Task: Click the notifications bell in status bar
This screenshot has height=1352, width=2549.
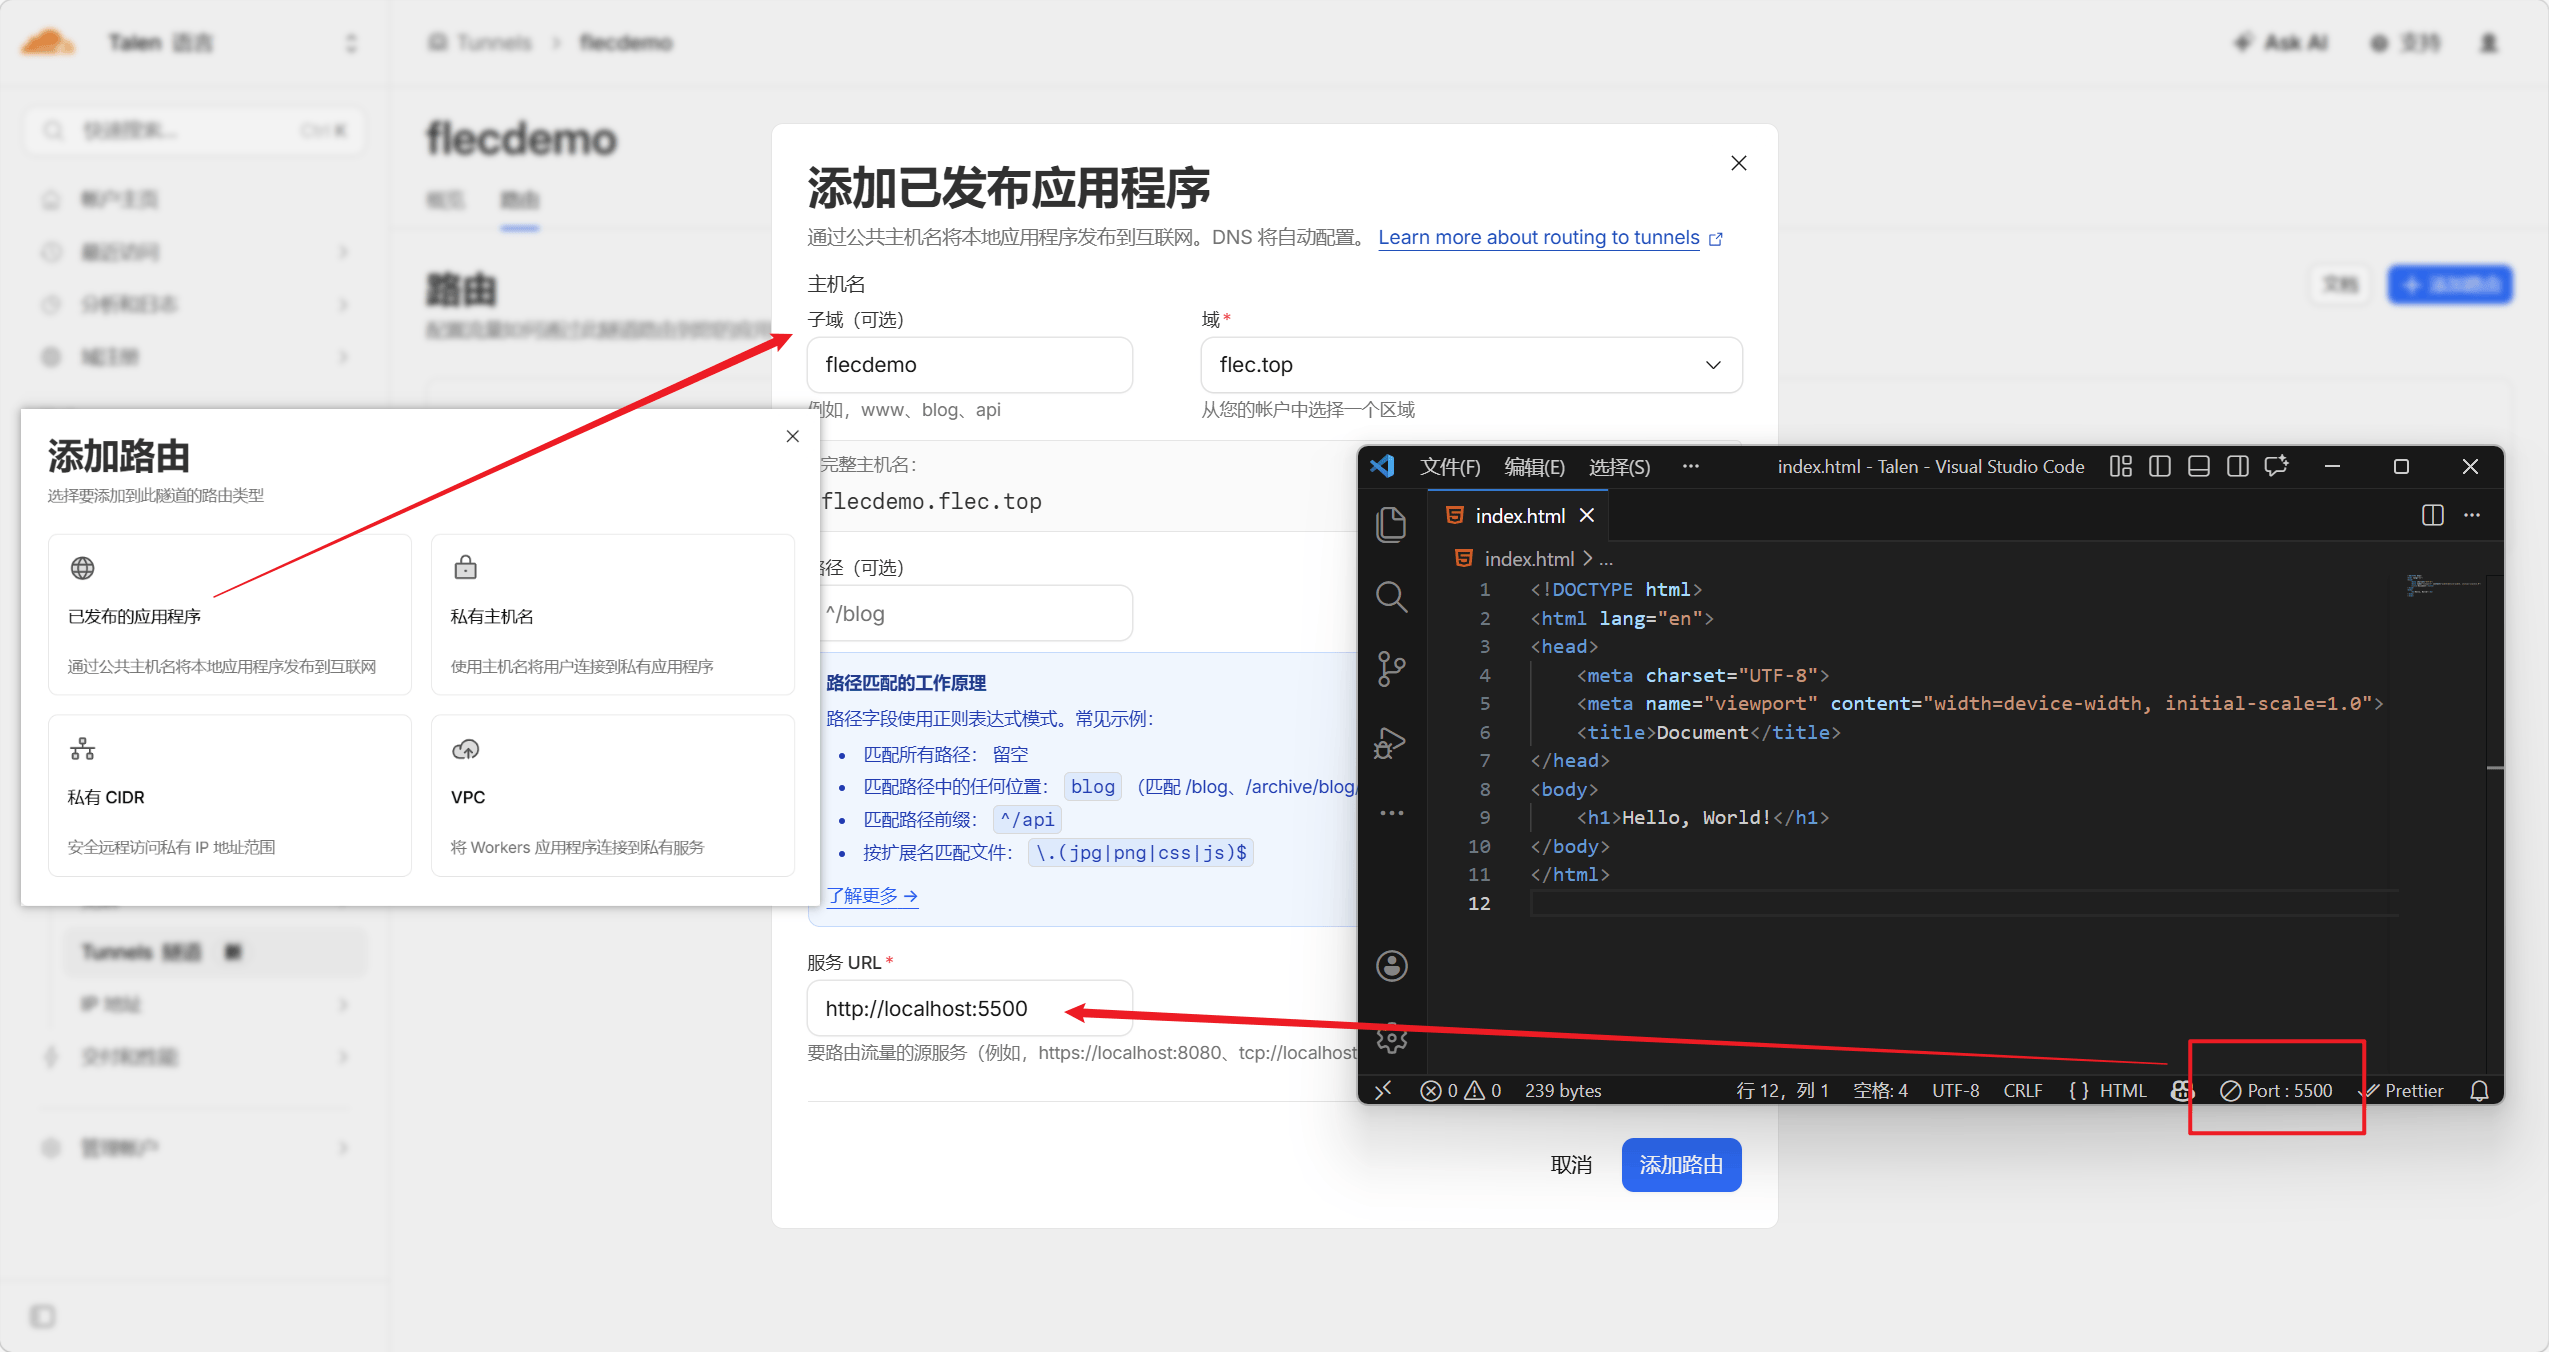Action: coord(2479,1090)
